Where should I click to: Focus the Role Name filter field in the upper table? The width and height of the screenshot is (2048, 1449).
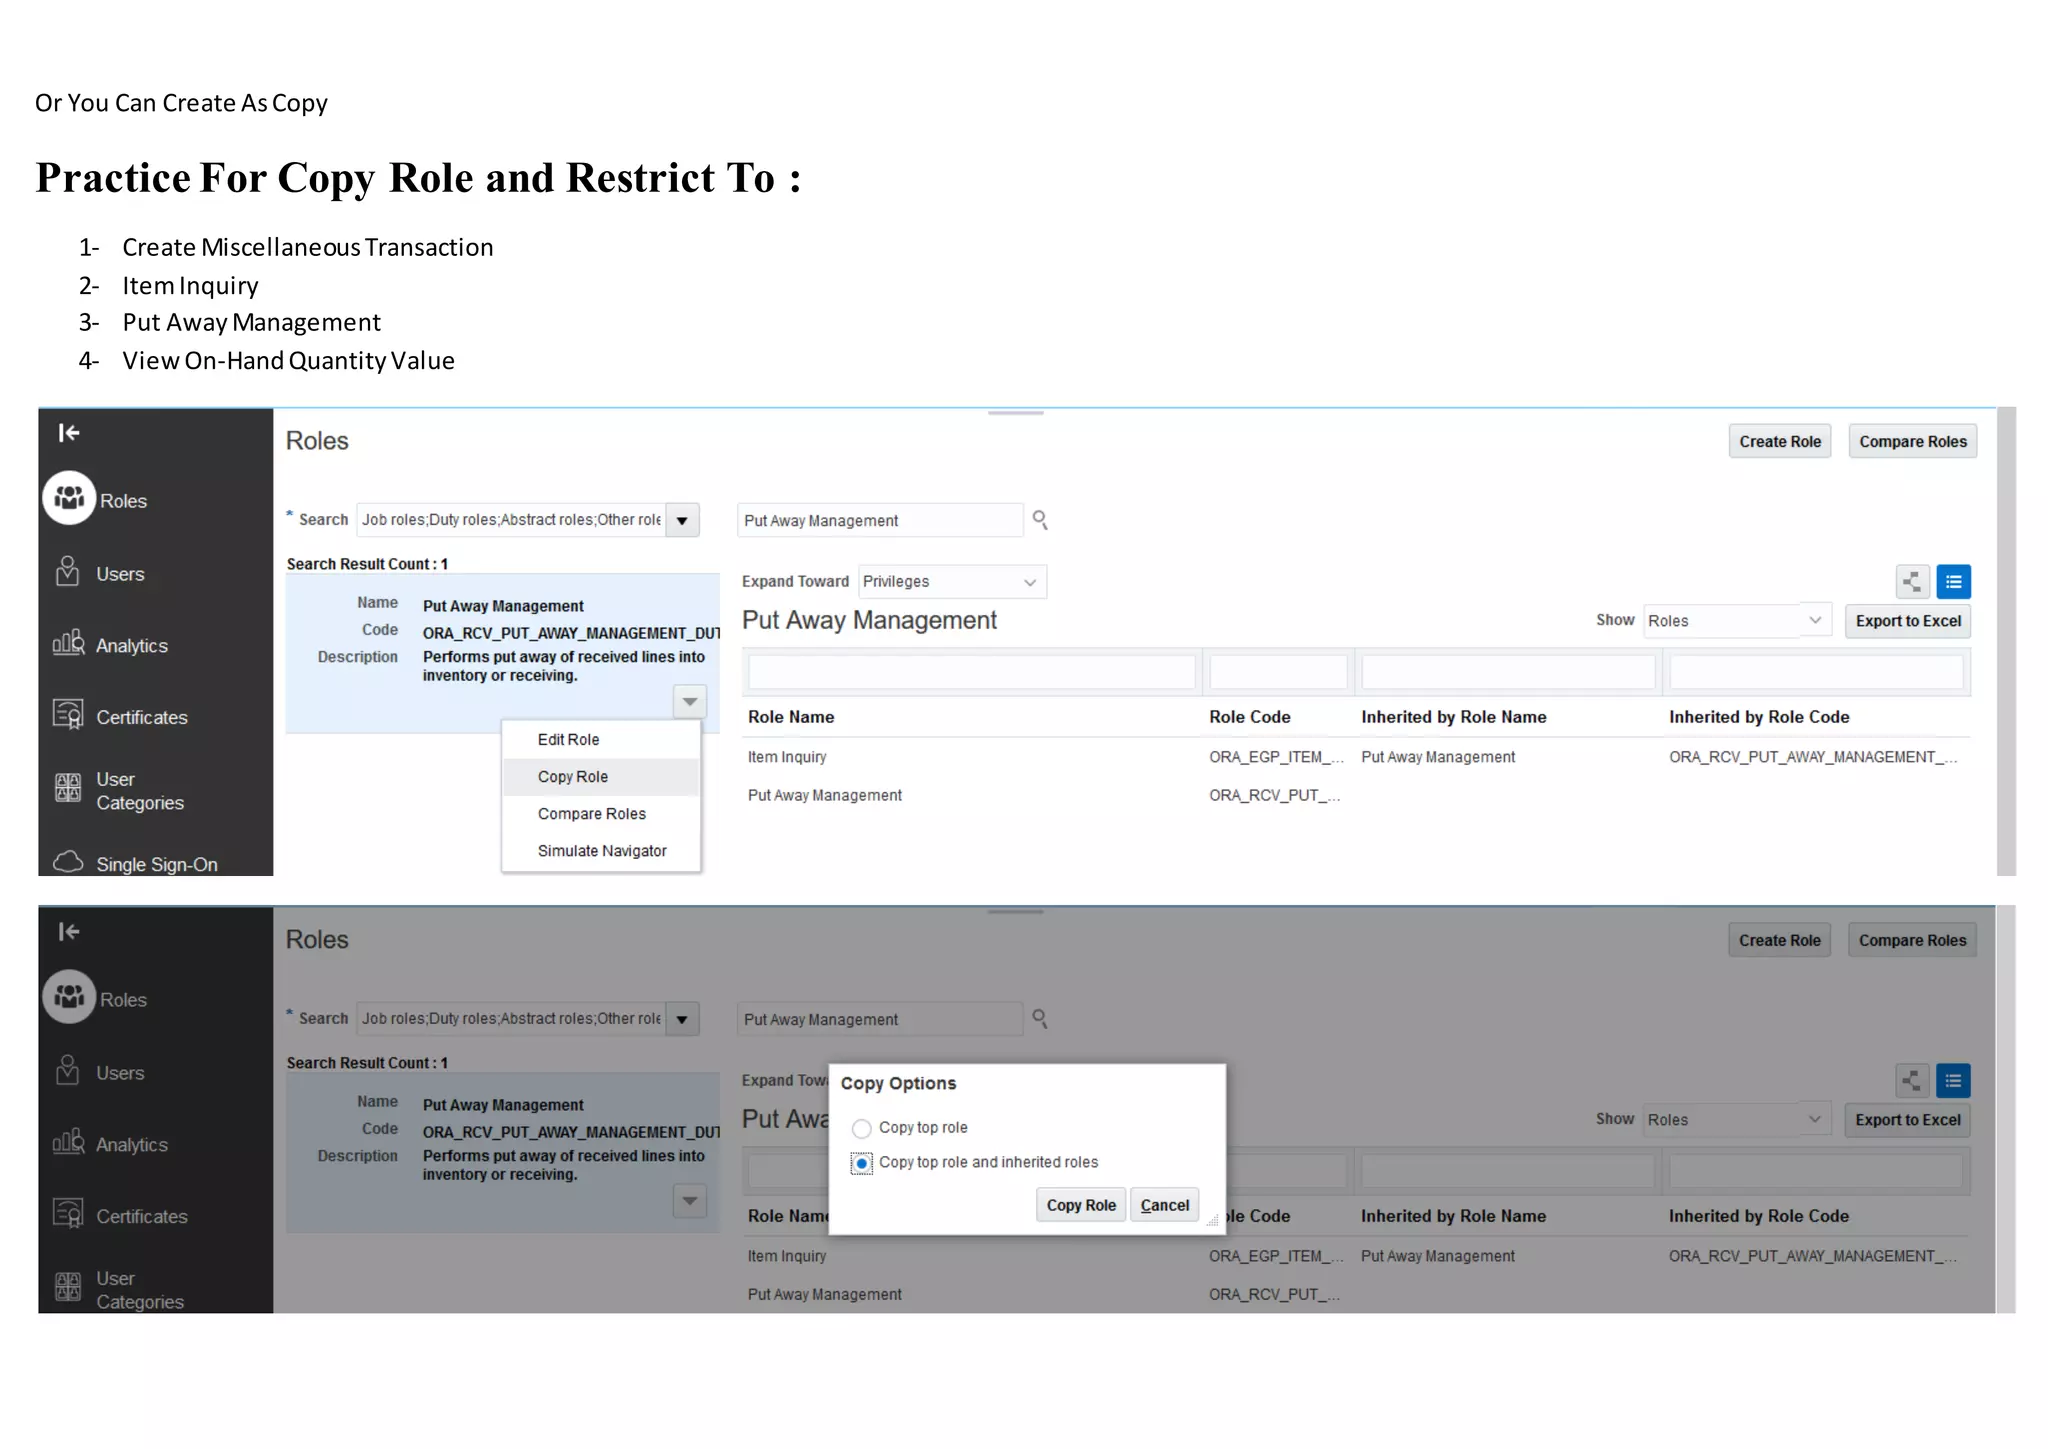pyautogui.click(x=971, y=672)
